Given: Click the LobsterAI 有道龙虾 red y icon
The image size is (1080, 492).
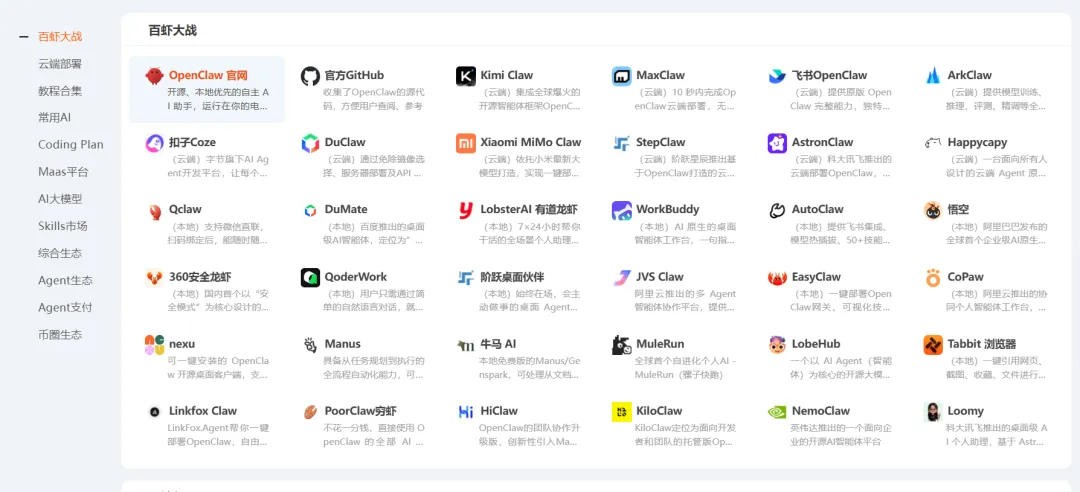Looking at the screenshot, I should tap(466, 210).
